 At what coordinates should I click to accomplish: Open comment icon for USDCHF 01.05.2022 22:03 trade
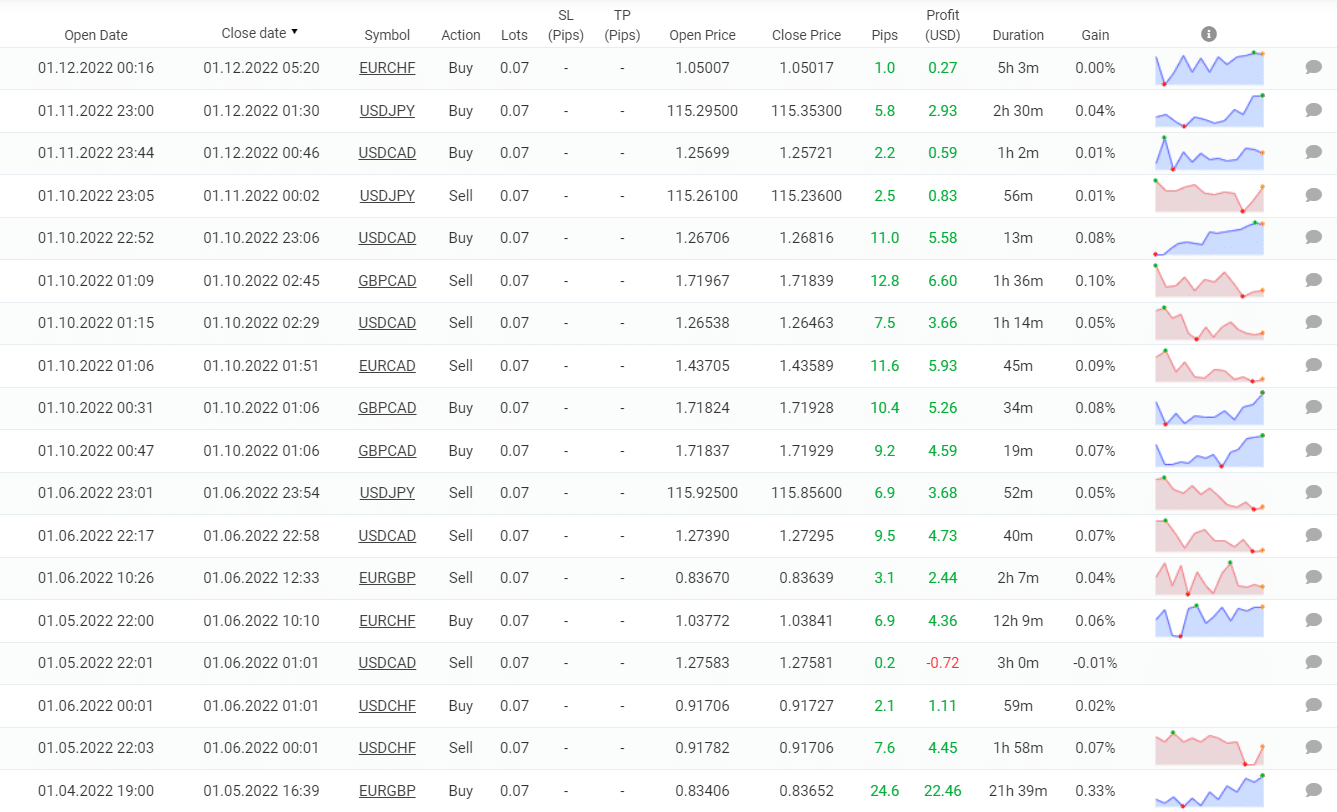pos(1314,748)
